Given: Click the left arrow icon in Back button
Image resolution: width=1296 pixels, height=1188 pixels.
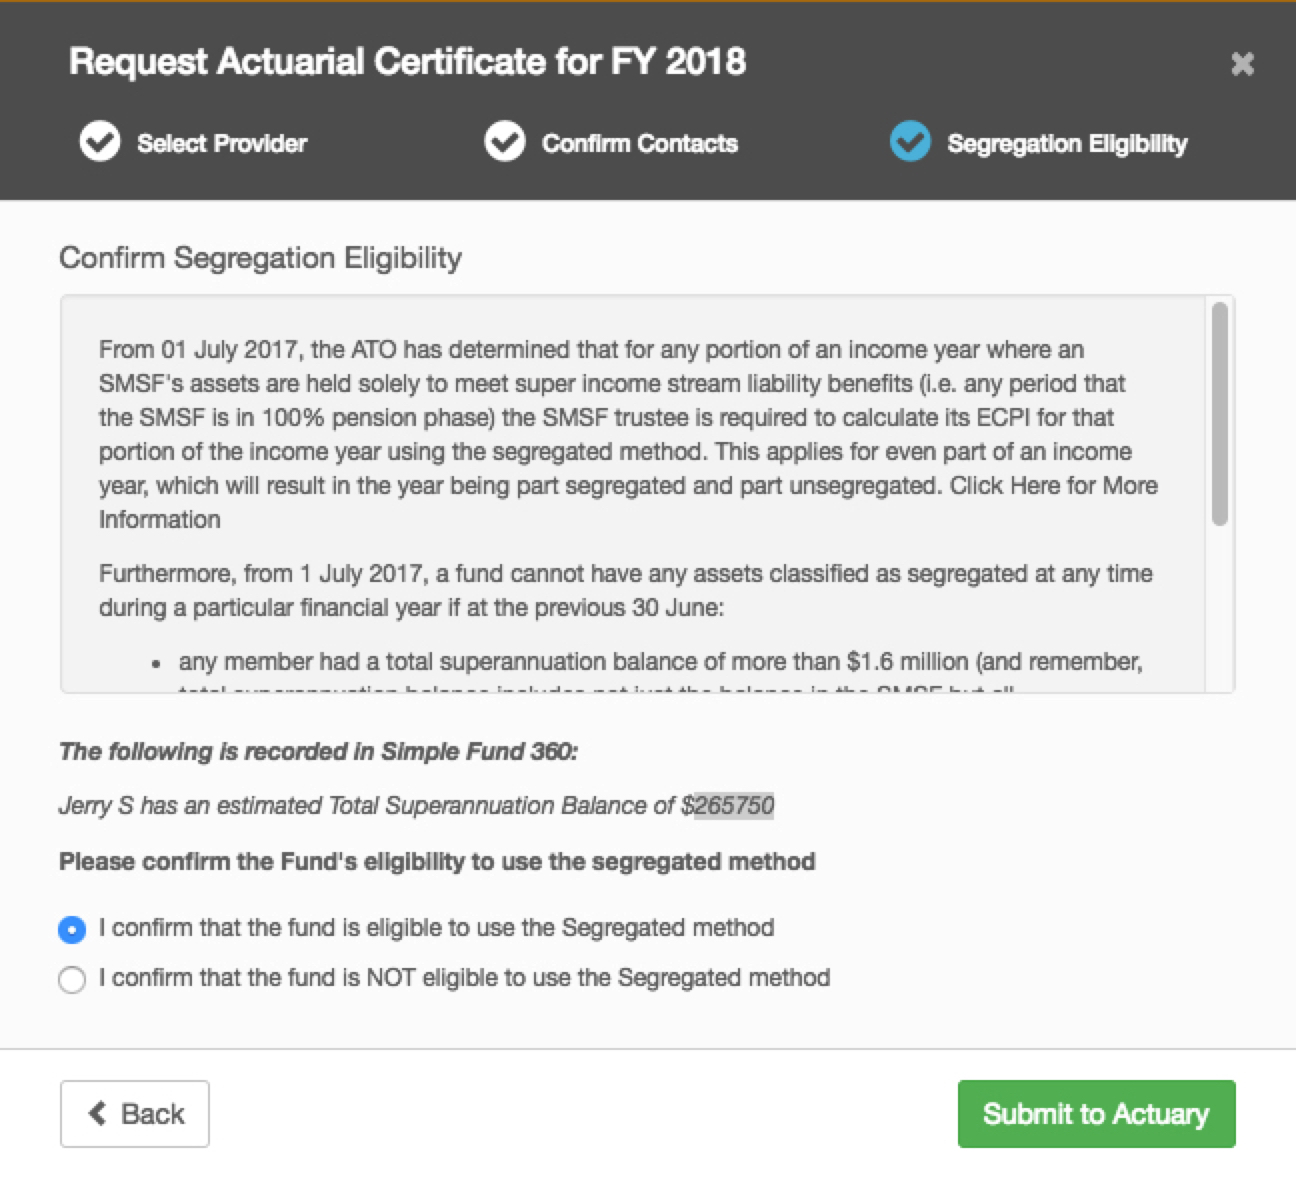Looking at the screenshot, I should point(97,1113).
